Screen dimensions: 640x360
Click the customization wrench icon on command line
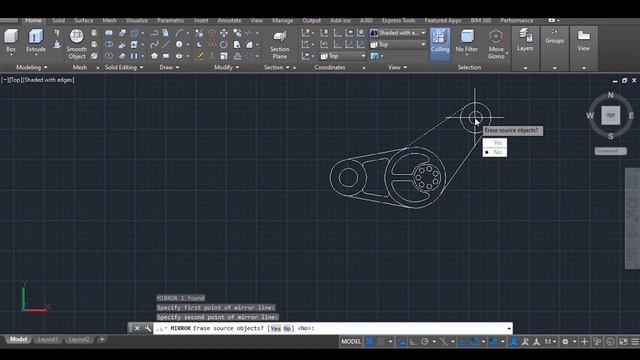(x=147, y=328)
